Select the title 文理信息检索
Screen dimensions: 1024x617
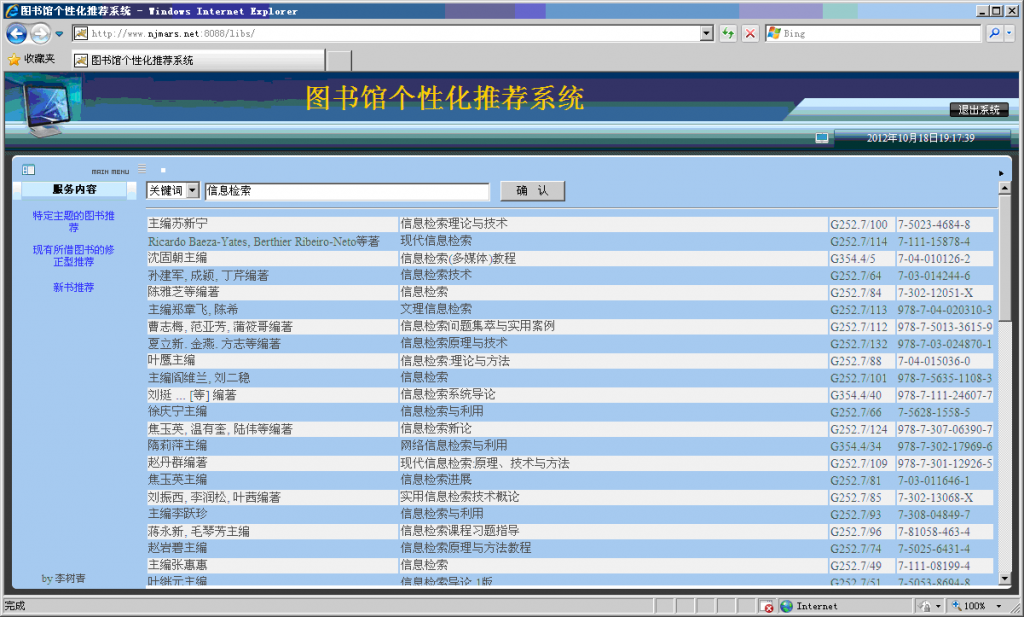pos(436,309)
